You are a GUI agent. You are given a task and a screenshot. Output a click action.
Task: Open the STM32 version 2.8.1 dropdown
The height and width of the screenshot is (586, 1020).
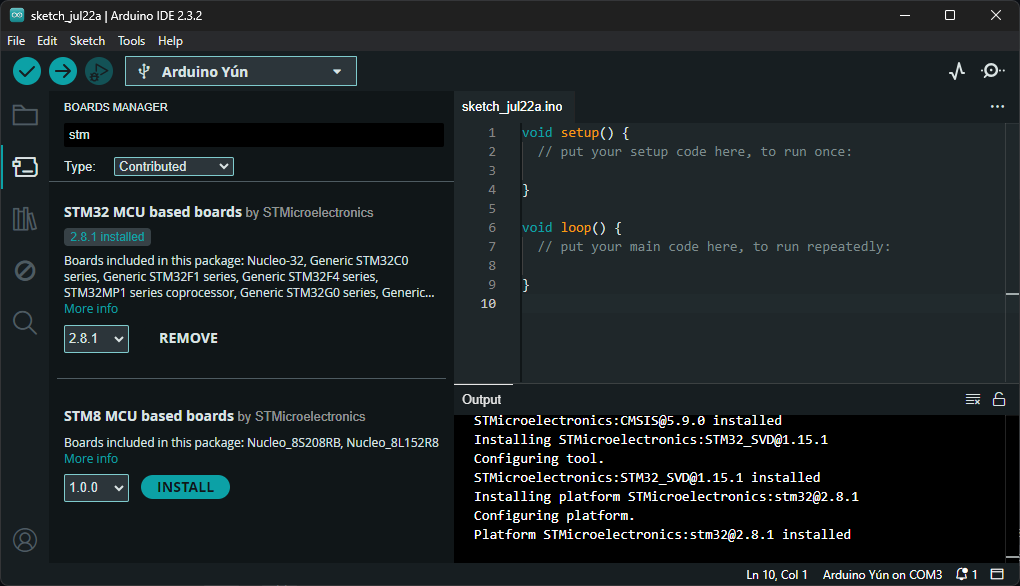pyautogui.click(x=96, y=339)
